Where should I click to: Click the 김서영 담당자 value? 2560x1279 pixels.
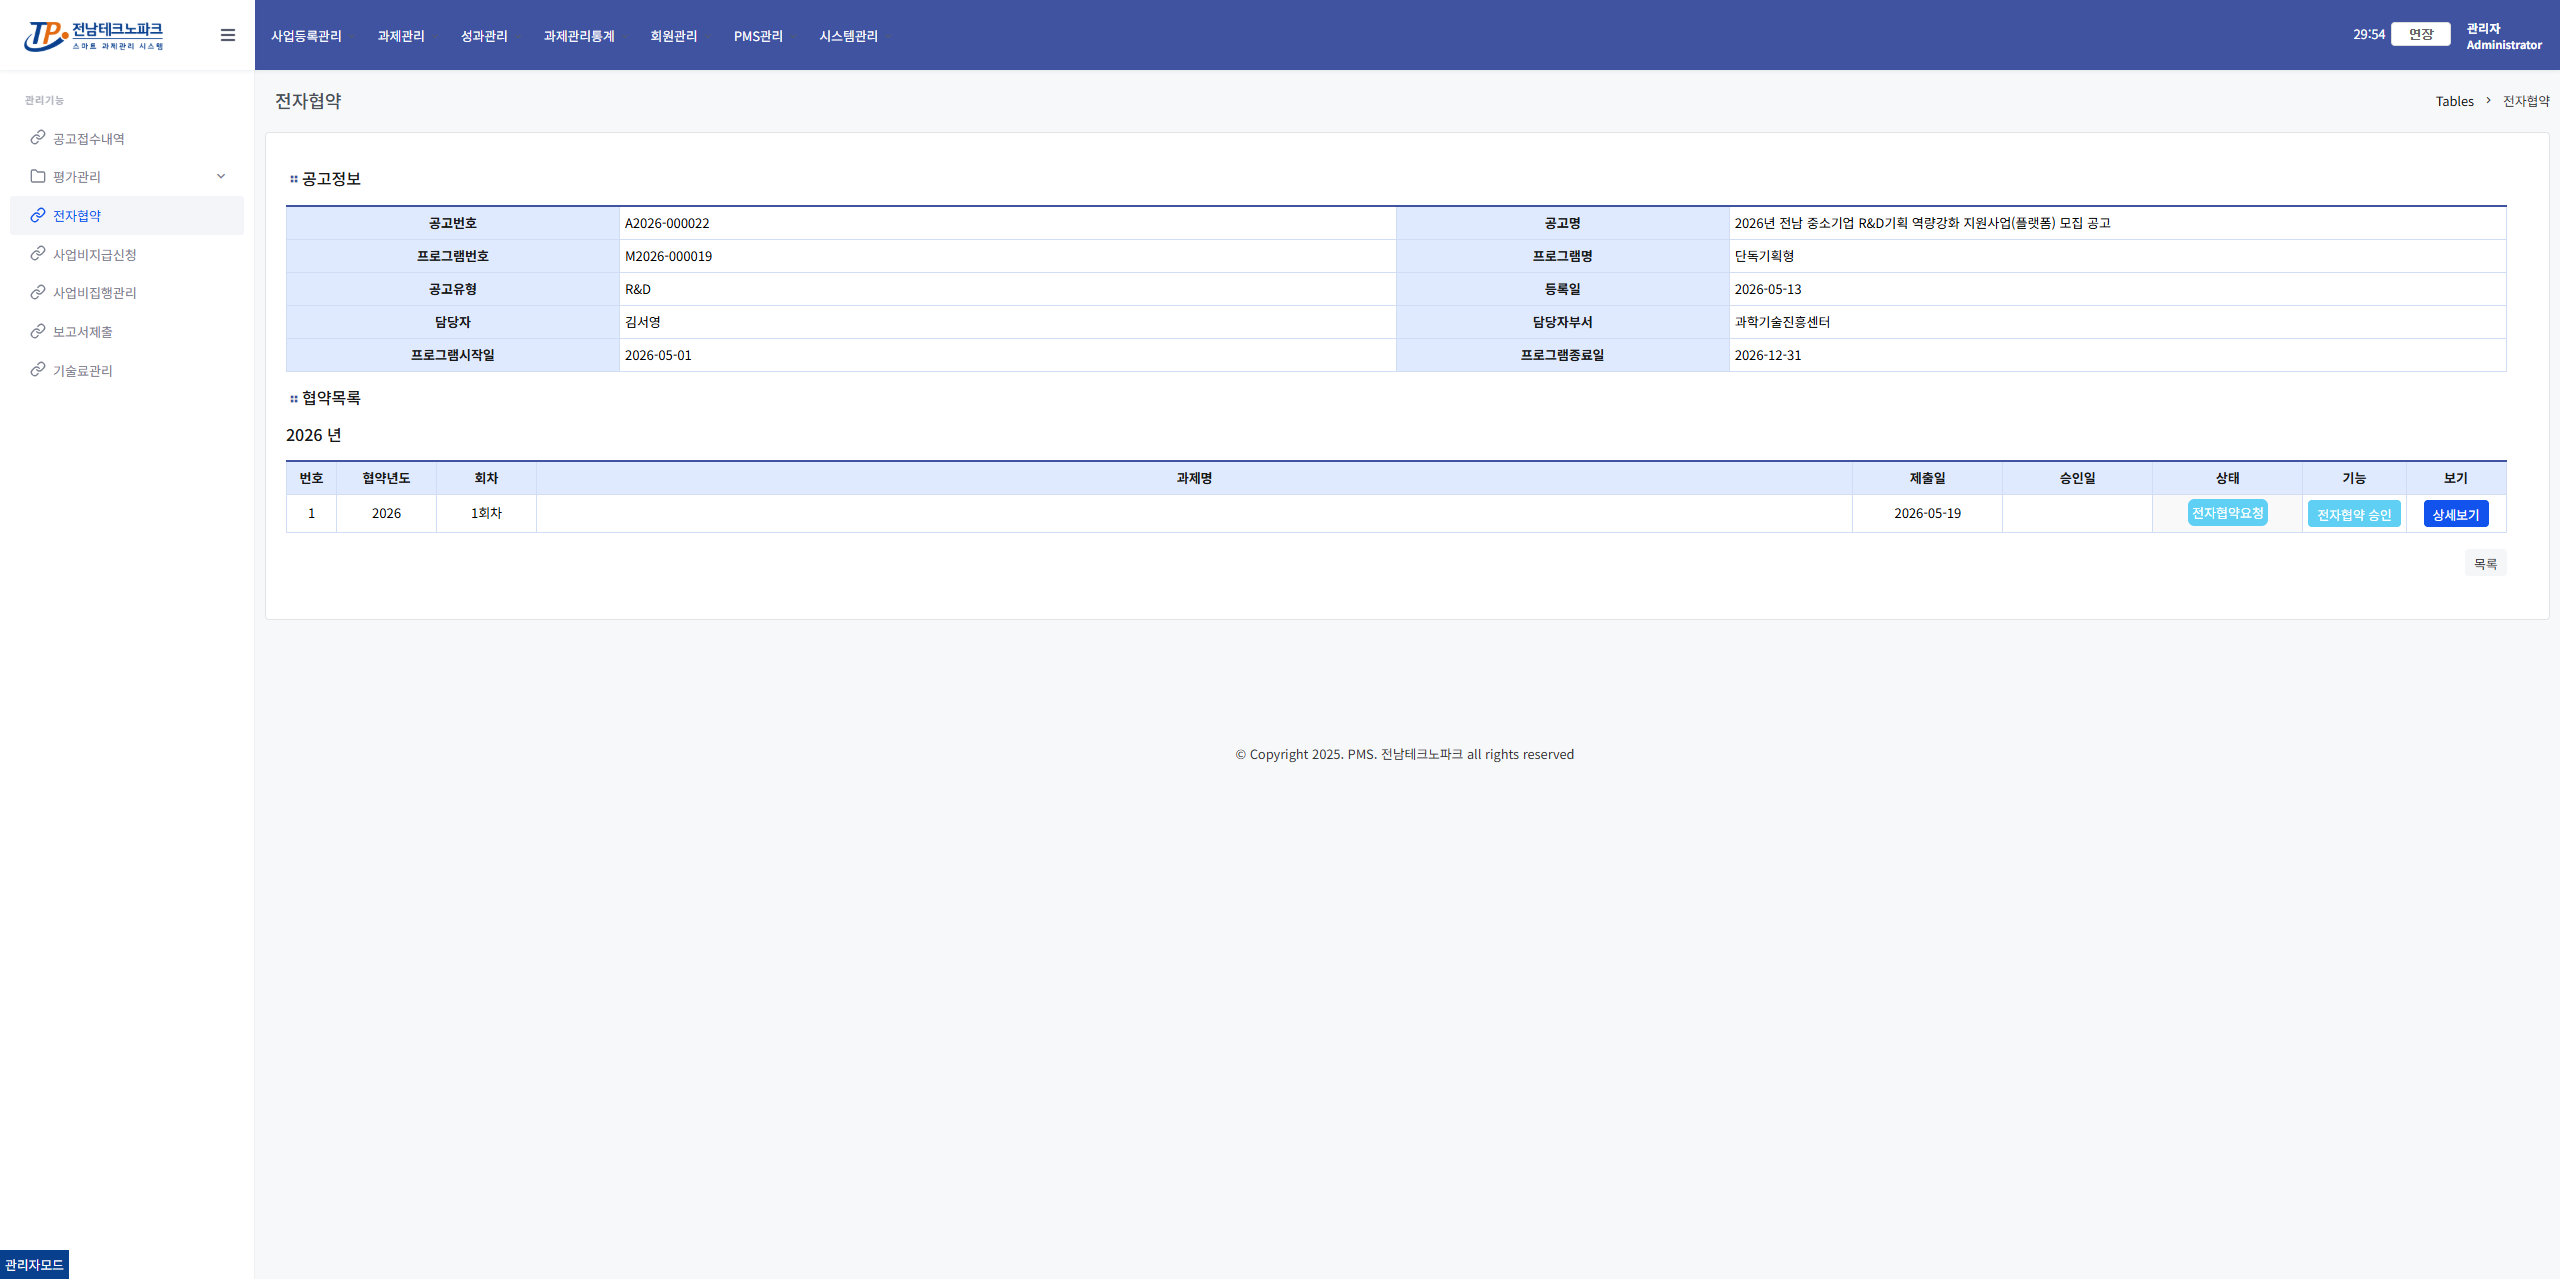[x=643, y=322]
